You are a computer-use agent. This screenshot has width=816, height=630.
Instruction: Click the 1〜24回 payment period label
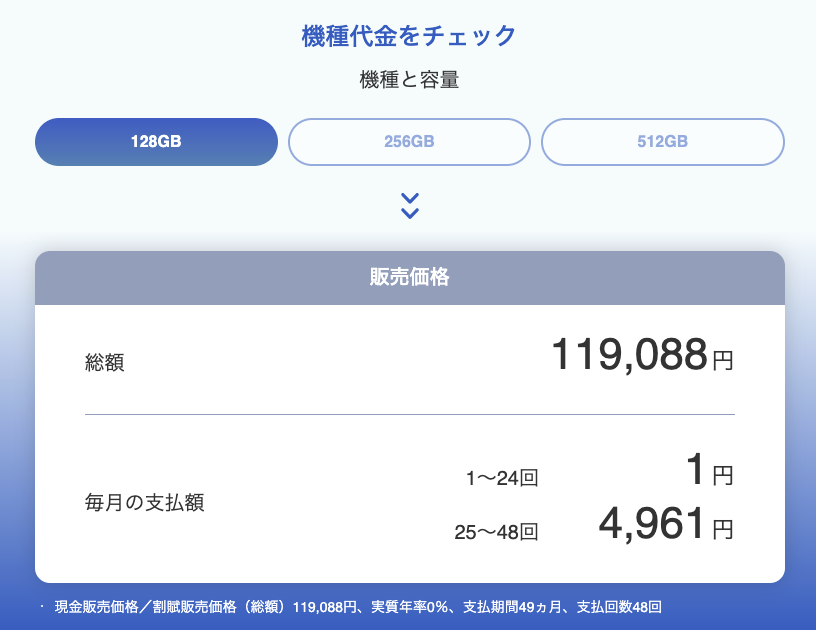[x=502, y=478]
